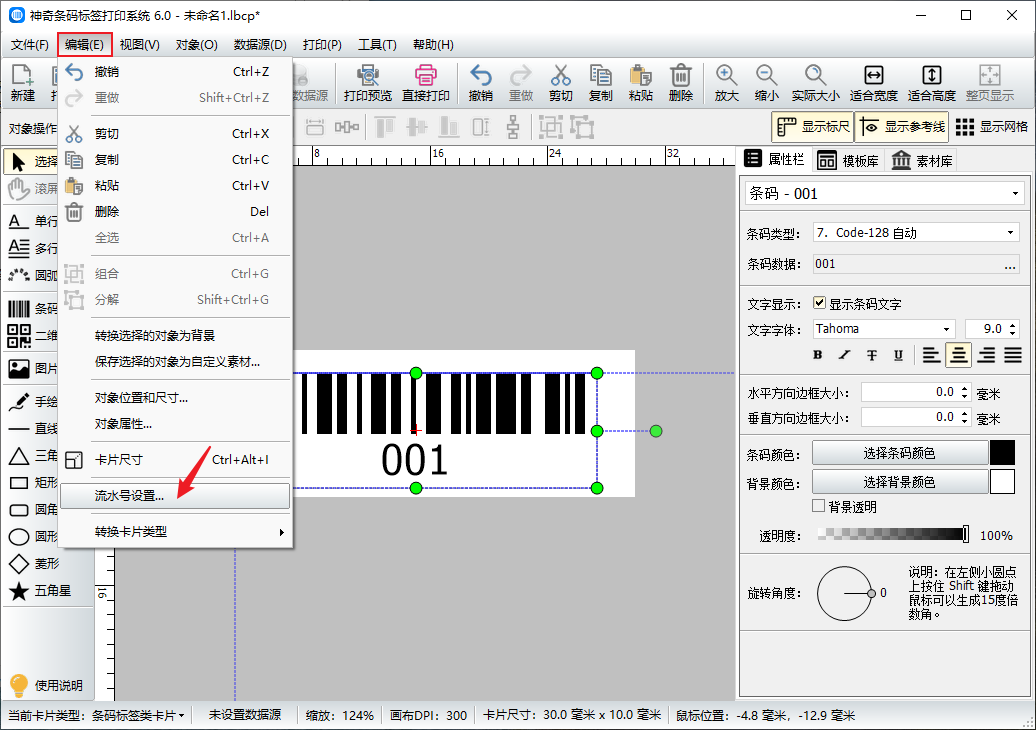1036x730 pixels.
Task: Click the 旋转角度 rotation dial
Action: 846,593
